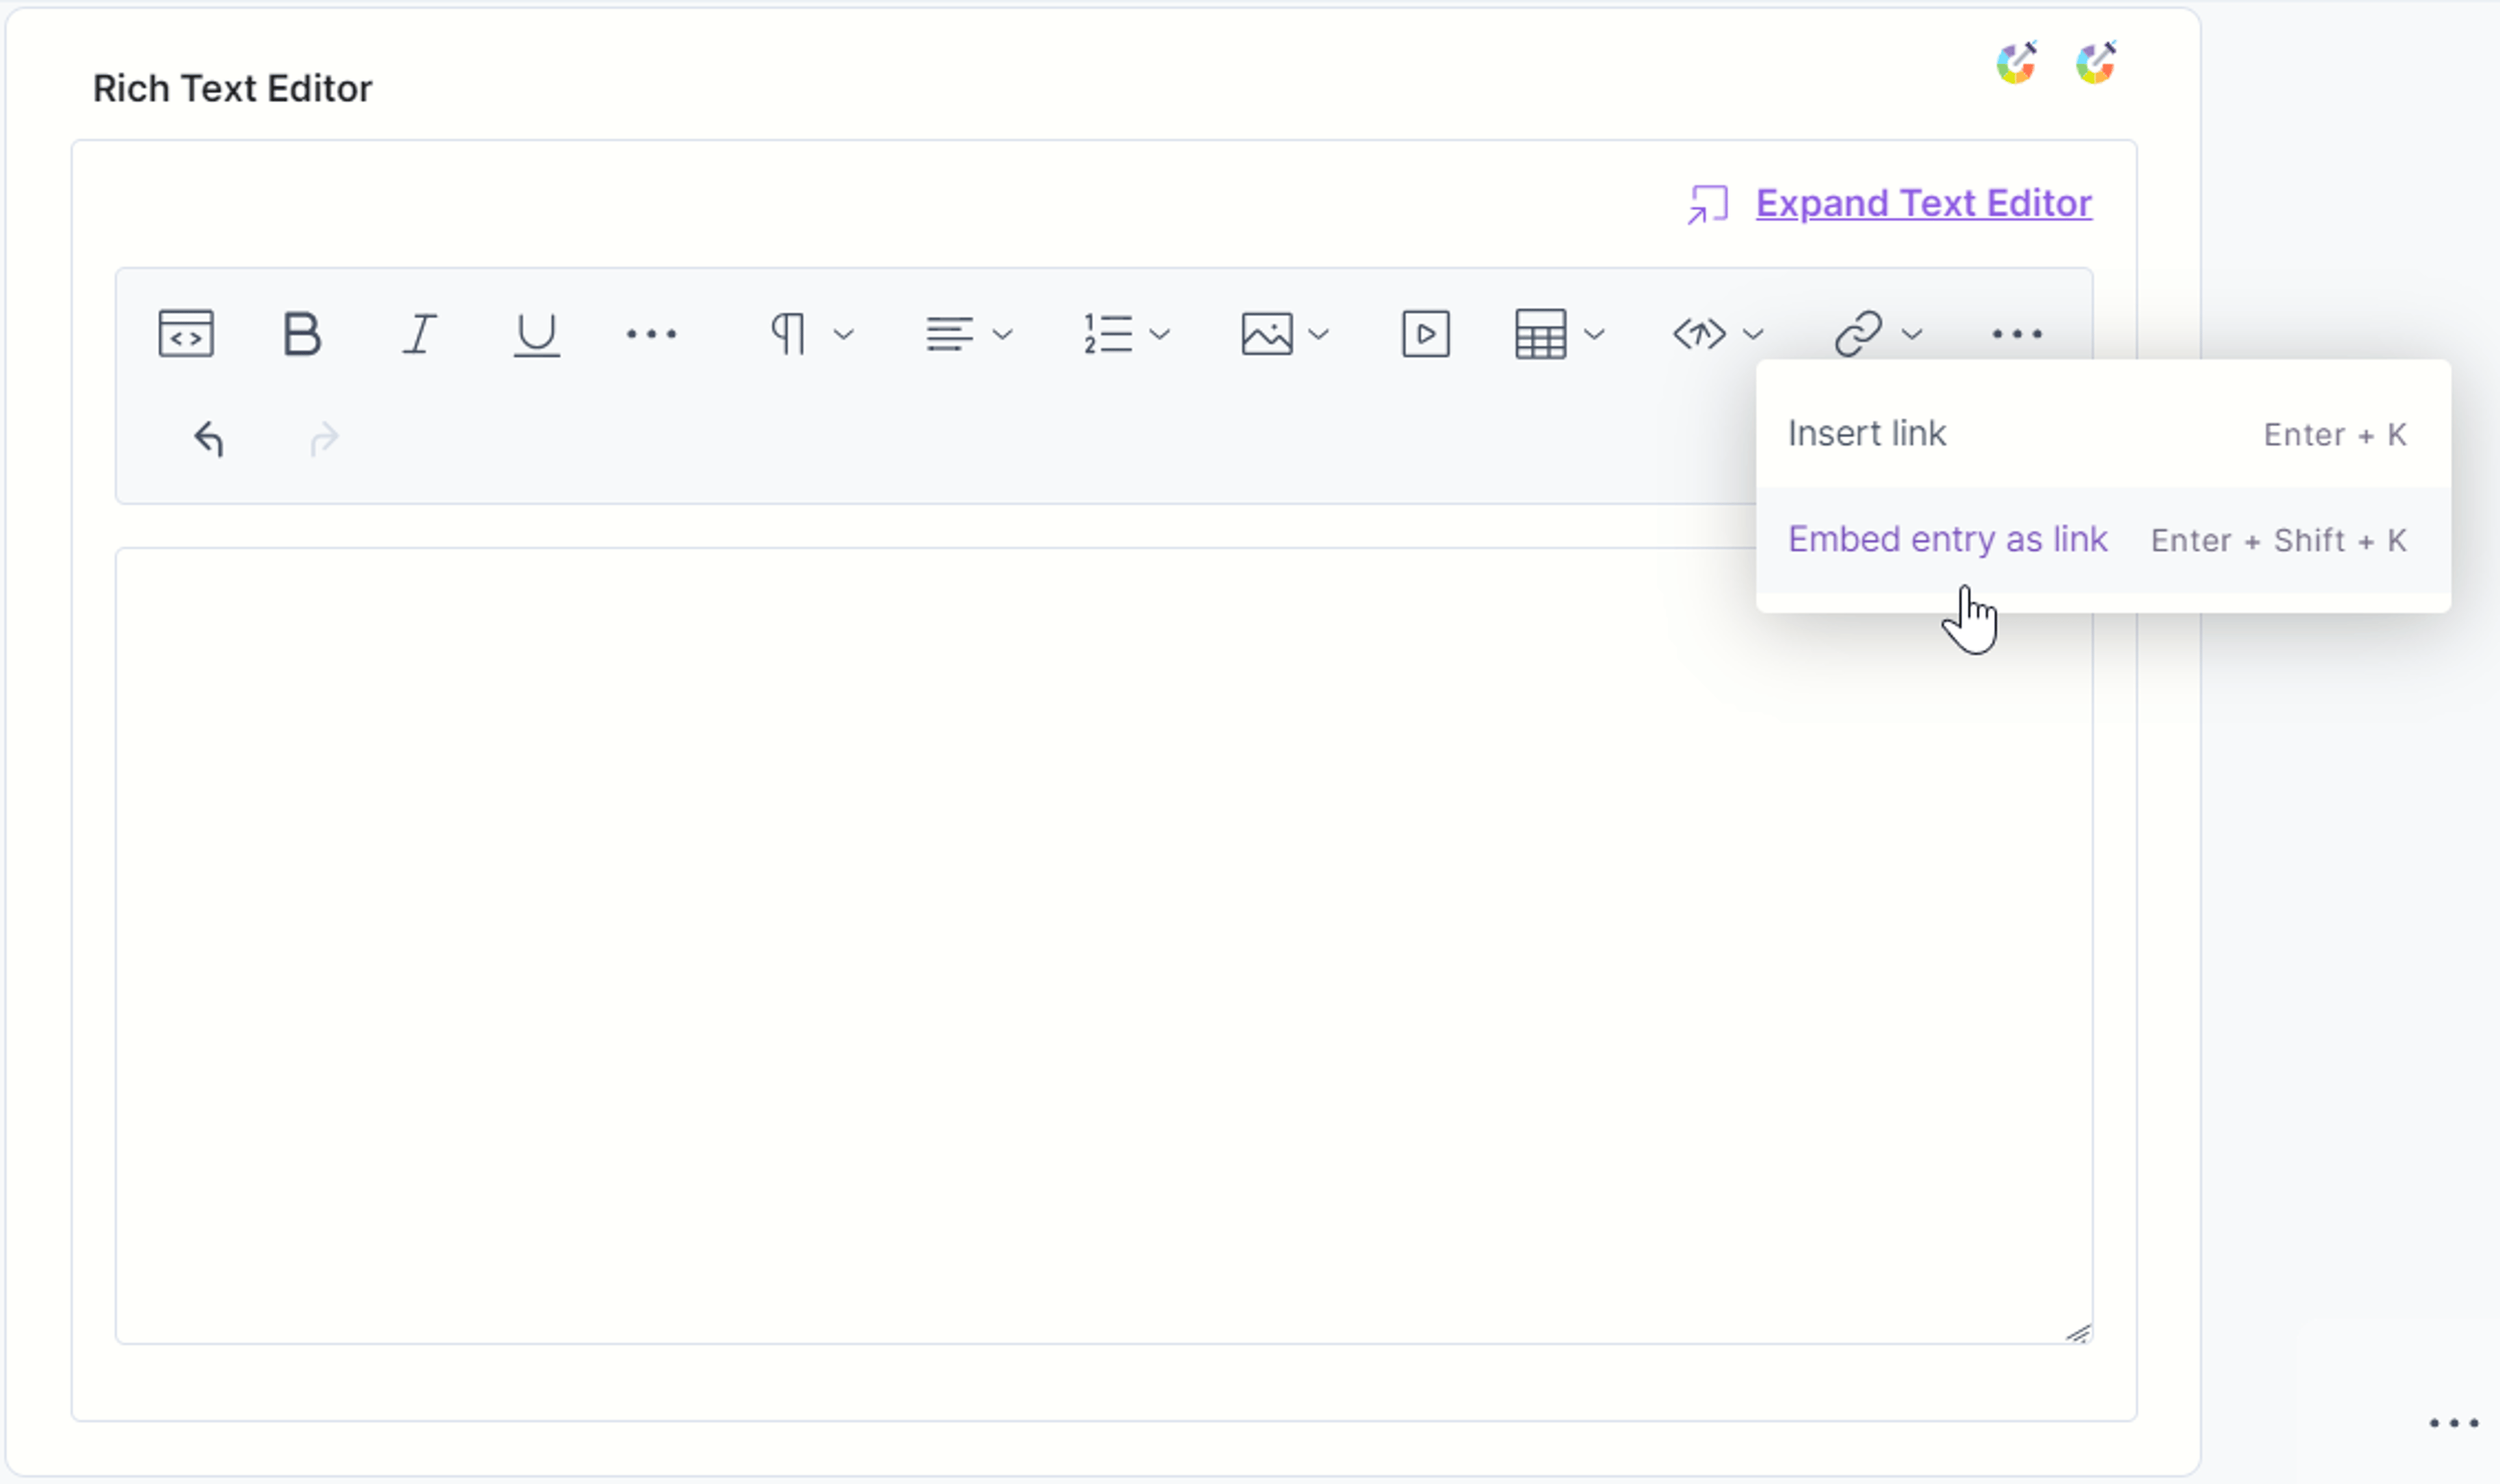The image size is (2500, 1484).
Task: Click the insert video icon
Action: [x=1426, y=333]
